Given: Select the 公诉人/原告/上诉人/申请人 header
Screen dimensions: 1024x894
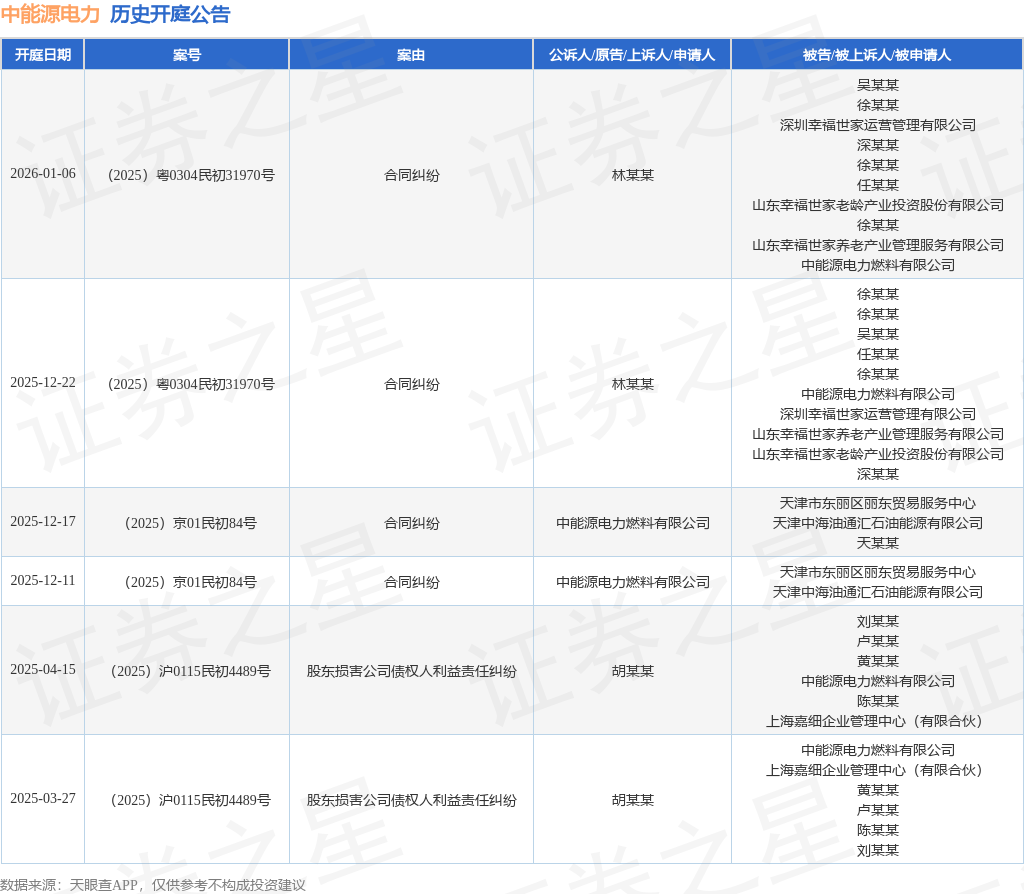Looking at the screenshot, I should [632, 55].
